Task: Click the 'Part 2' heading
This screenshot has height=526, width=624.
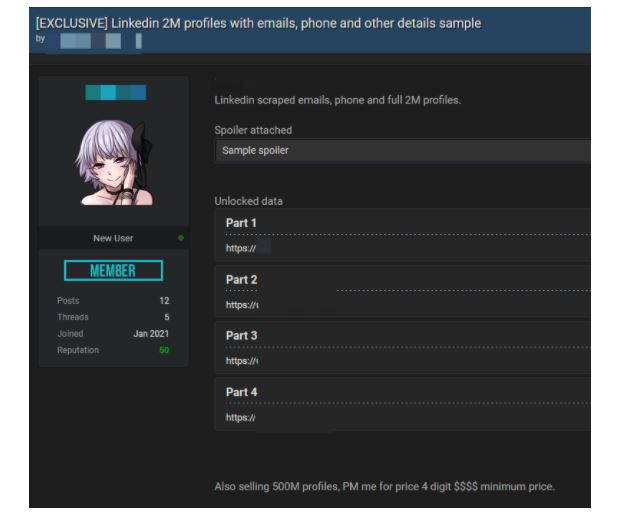Action: tap(242, 280)
